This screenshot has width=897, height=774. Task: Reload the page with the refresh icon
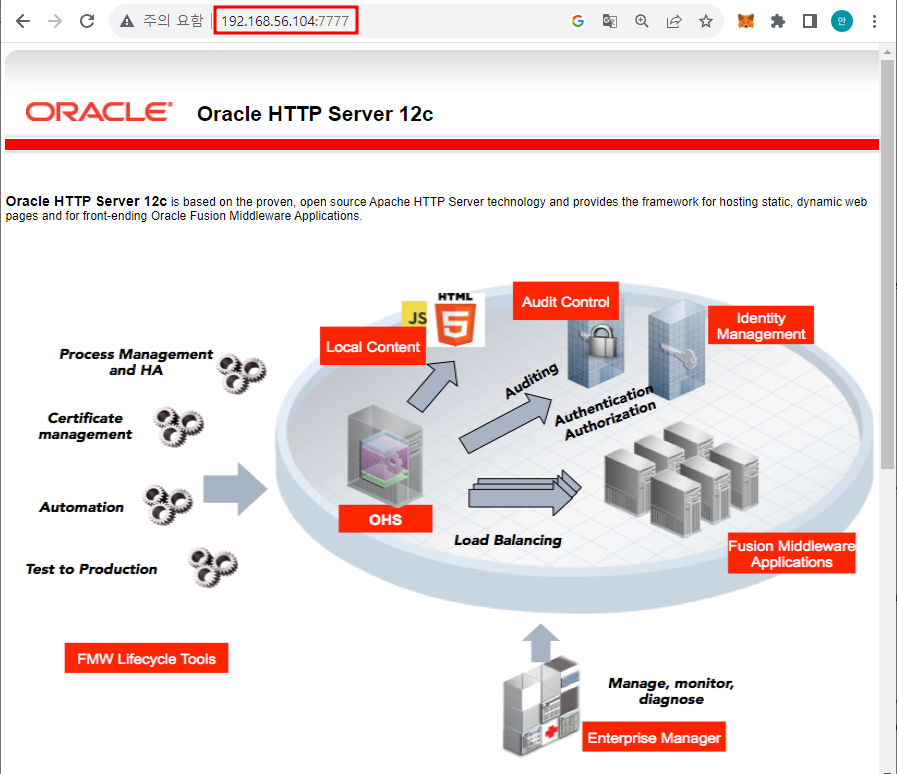coord(87,21)
